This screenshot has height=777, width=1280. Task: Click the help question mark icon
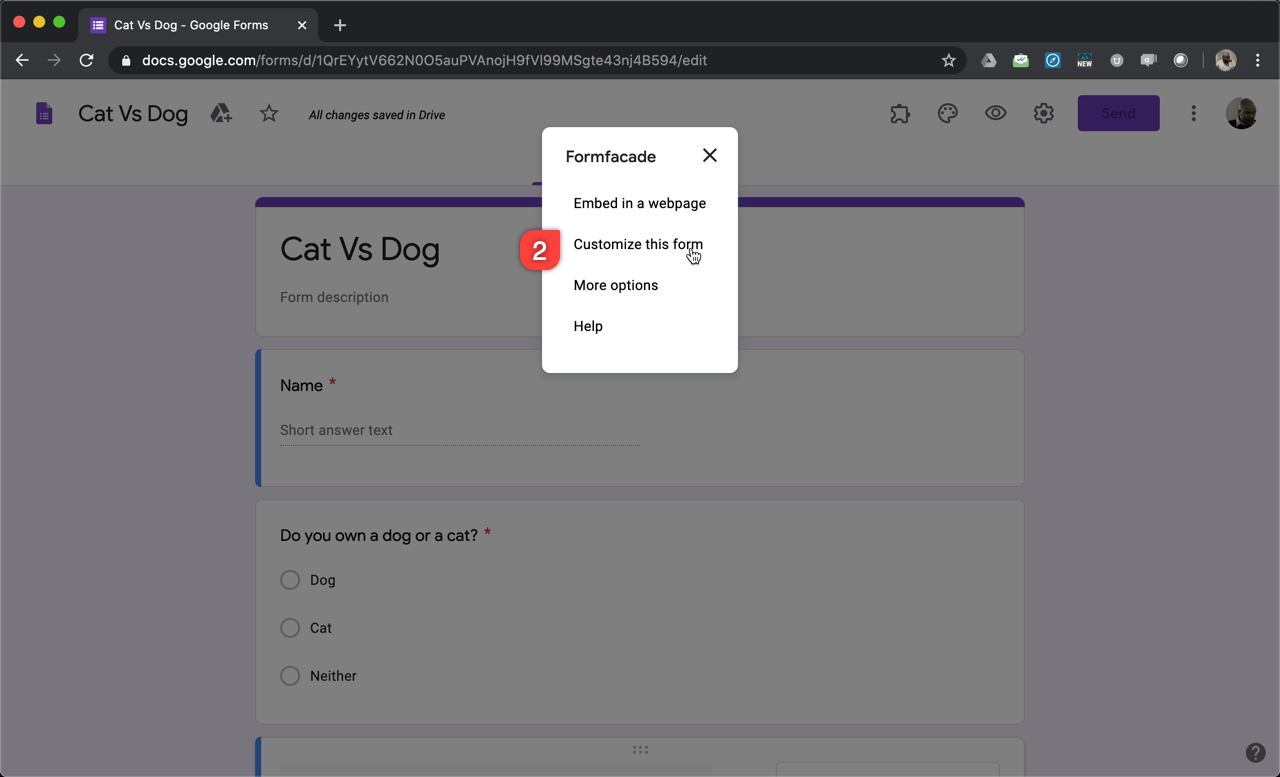click(x=1255, y=753)
